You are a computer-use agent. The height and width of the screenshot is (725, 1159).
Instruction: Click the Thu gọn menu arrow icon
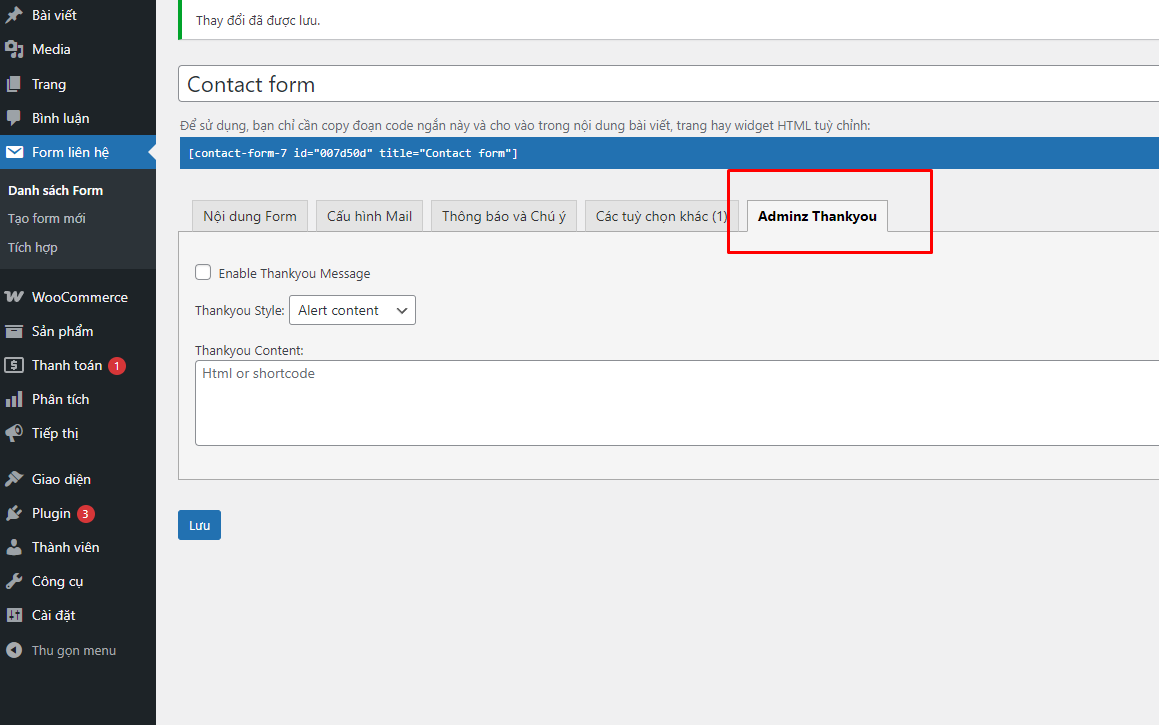tap(14, 650)
